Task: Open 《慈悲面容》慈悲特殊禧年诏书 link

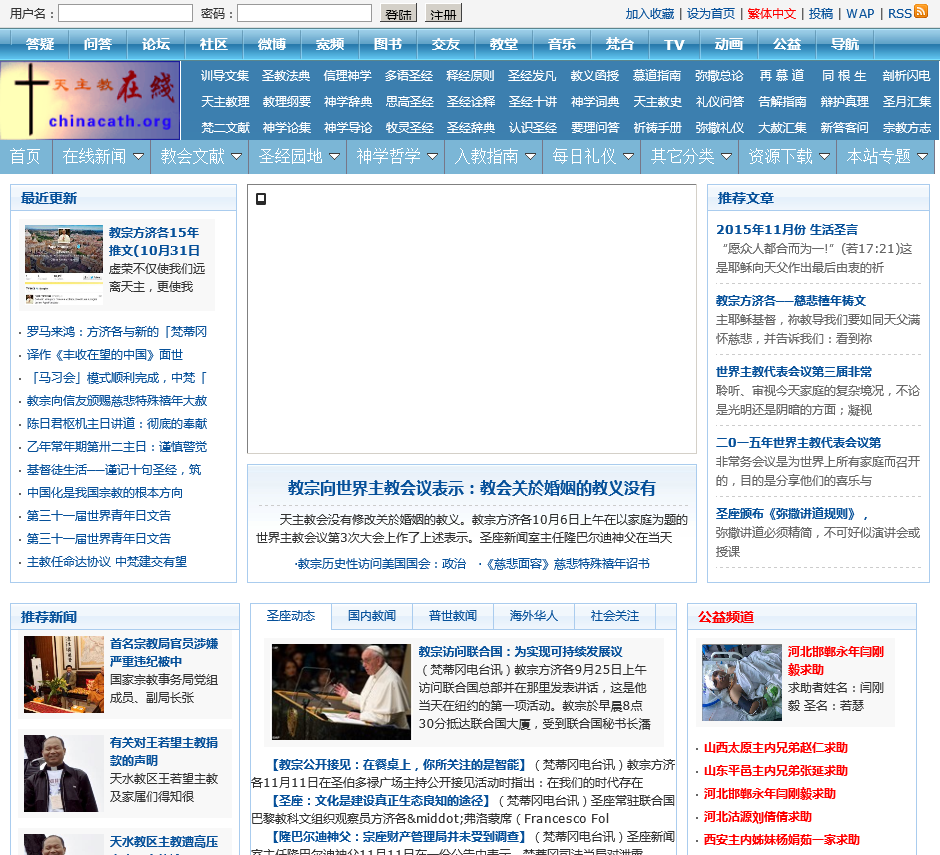Action: (567, 564)
